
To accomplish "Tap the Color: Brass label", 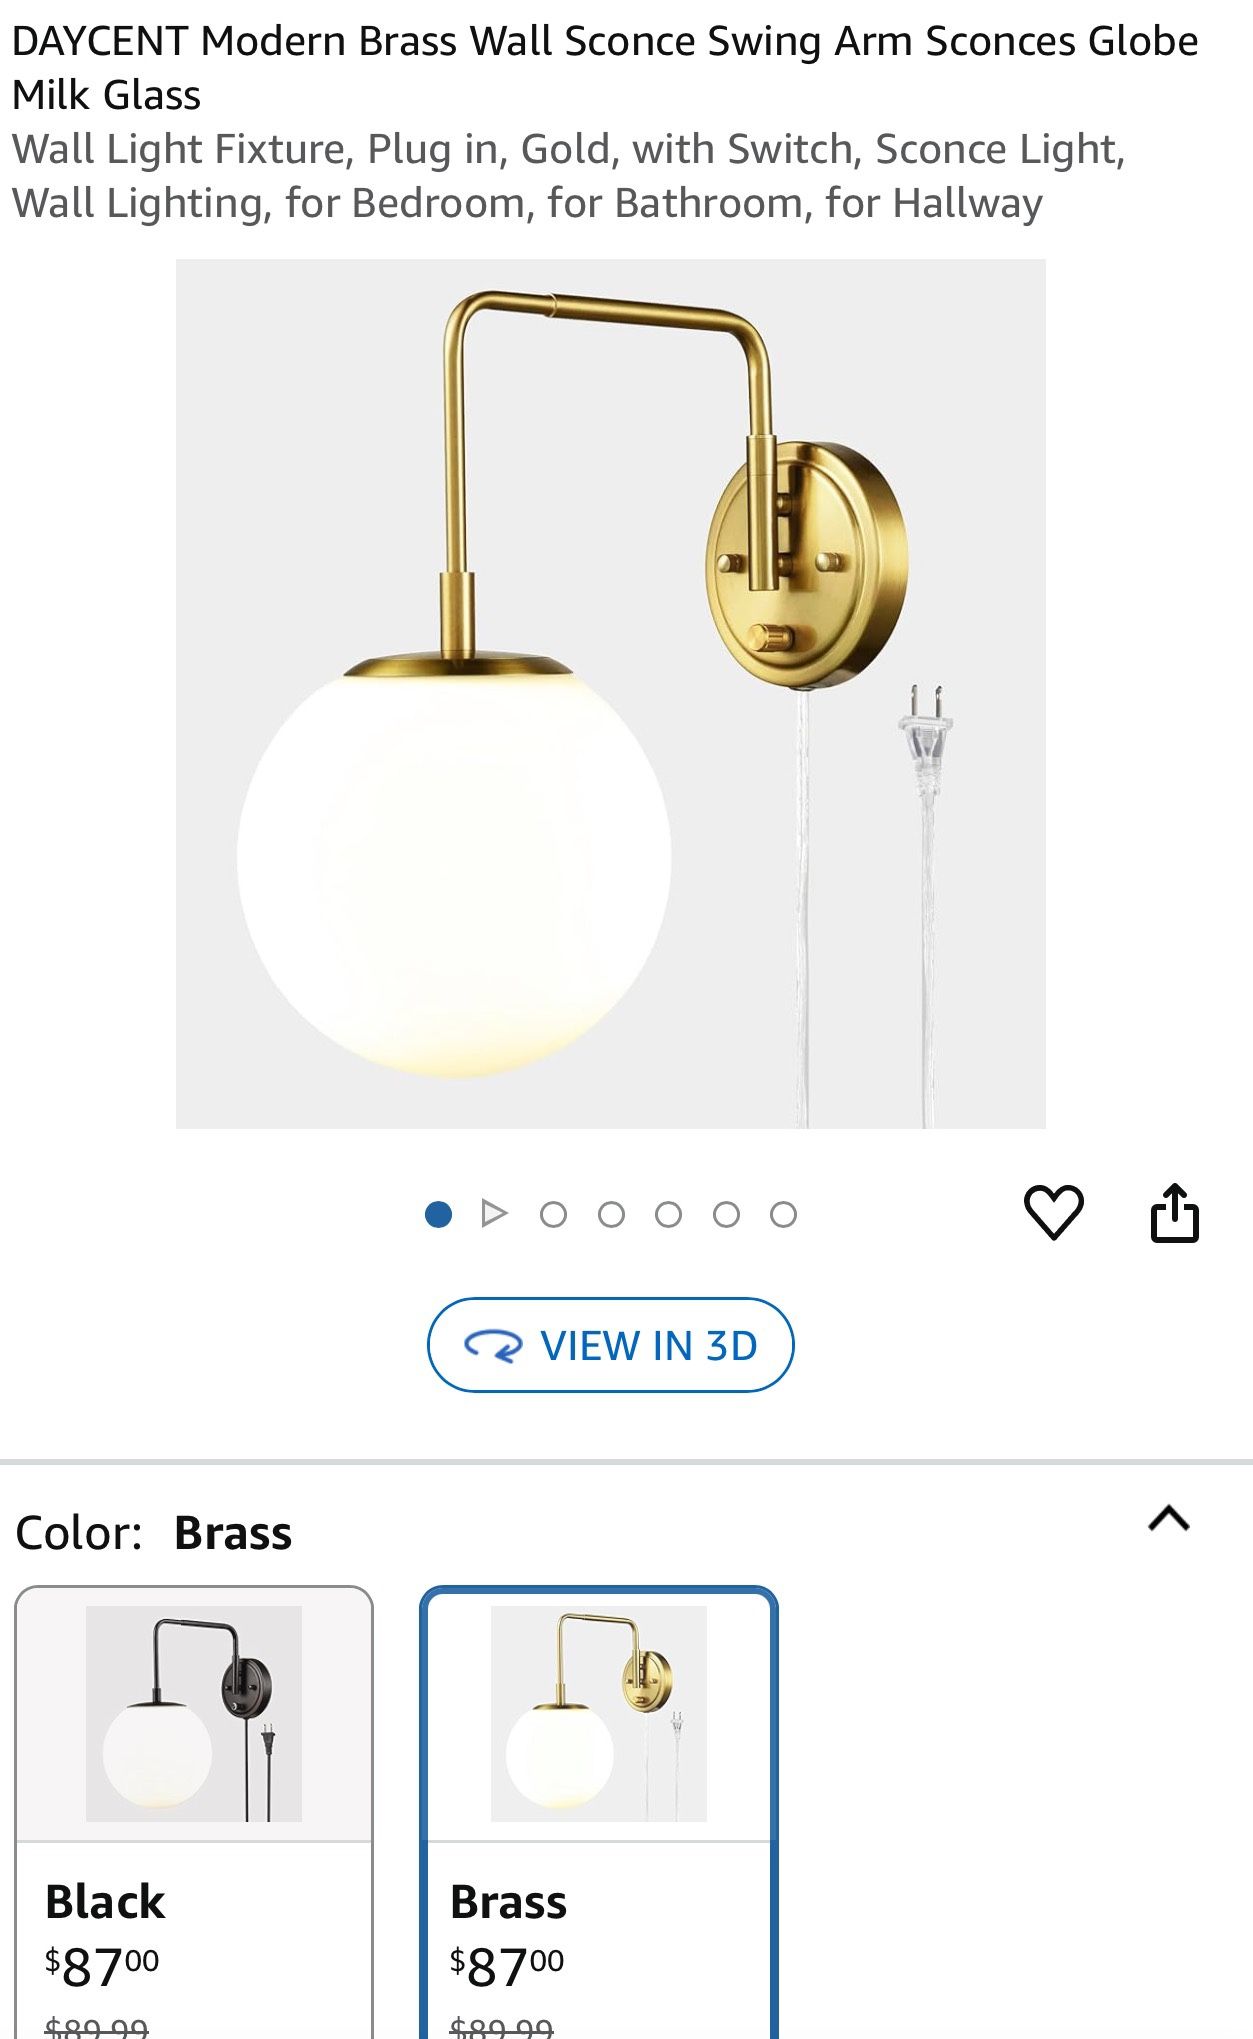I will [x=154, y=1533].
